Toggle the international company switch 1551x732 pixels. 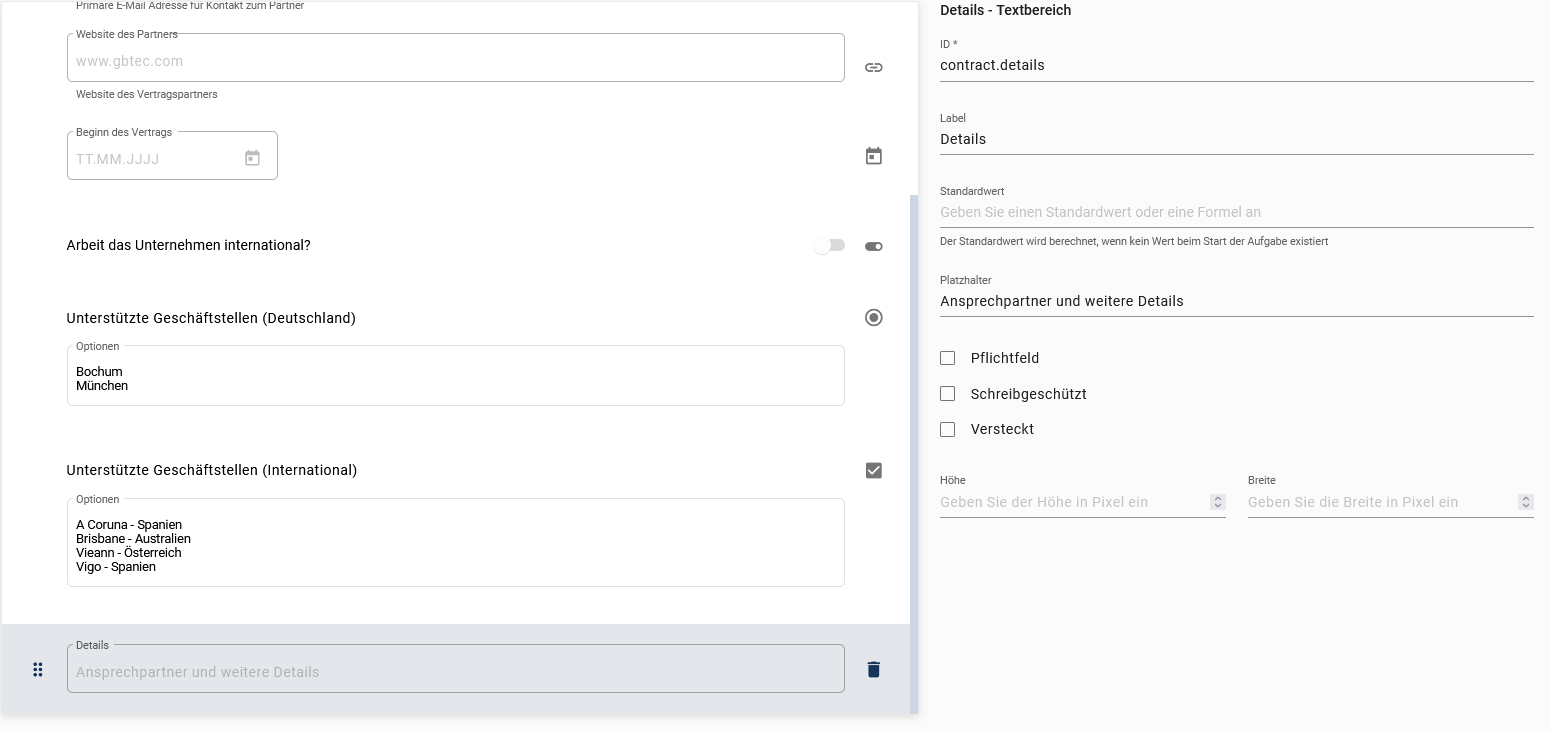(829, 246)
